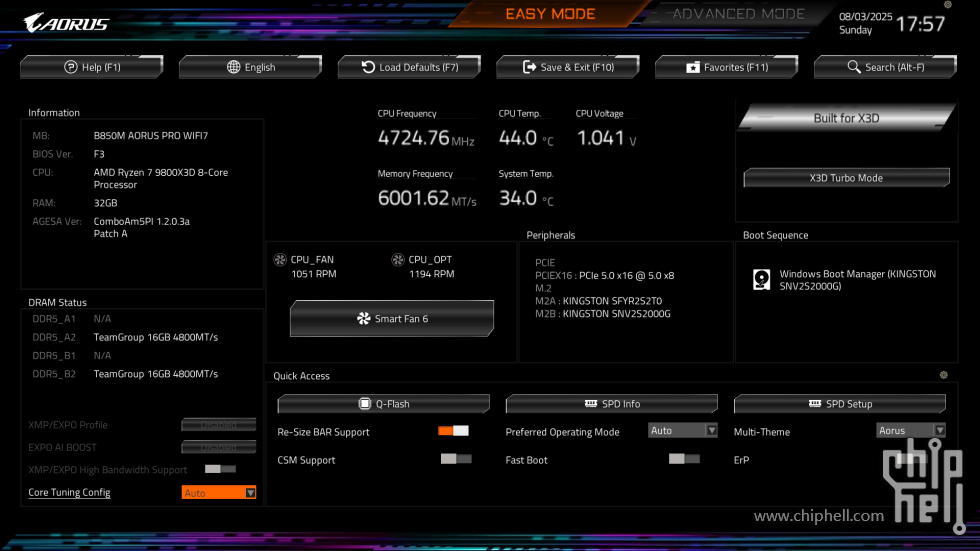The height and width of the screenshot is (551, 980).
Task: Click the CPU_FAN 1051 RPM reading
Action: pyautogui.click(x=314, y=274)
